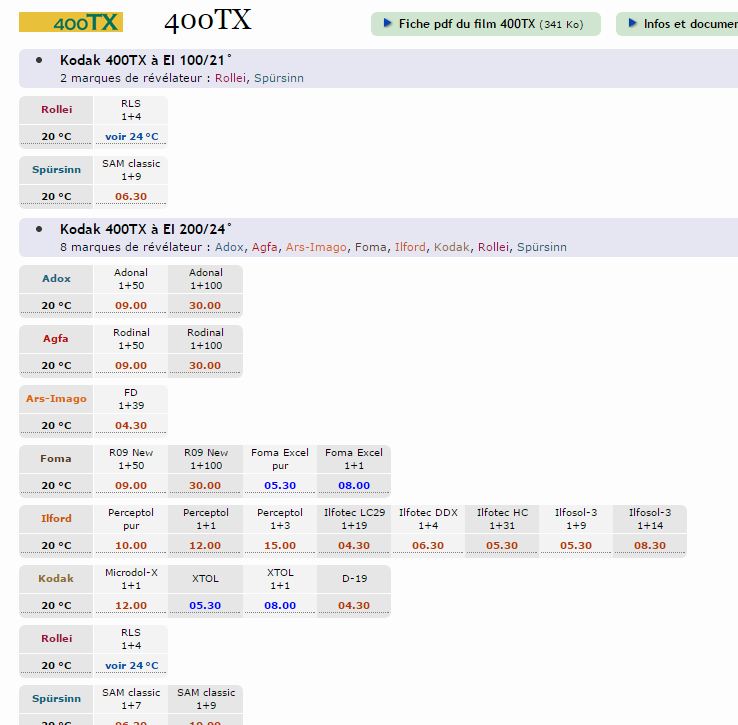Select Ars-Imago in the EI 200/24° brand list
Viewport: 738px width, 725px height.
pos(317,247)
